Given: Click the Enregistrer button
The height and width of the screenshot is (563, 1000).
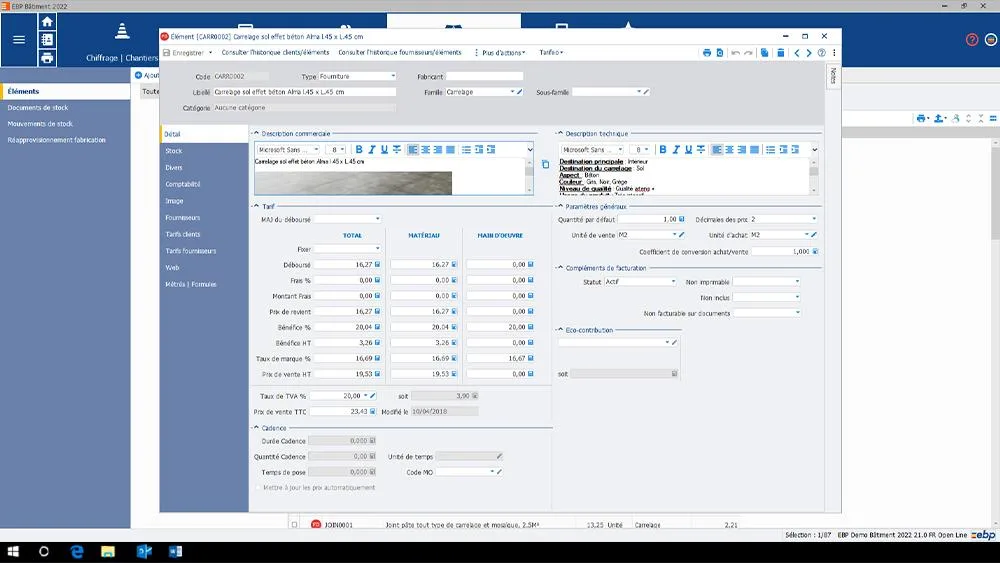Looking at the screenshot, I should click(x=184, y=53).
